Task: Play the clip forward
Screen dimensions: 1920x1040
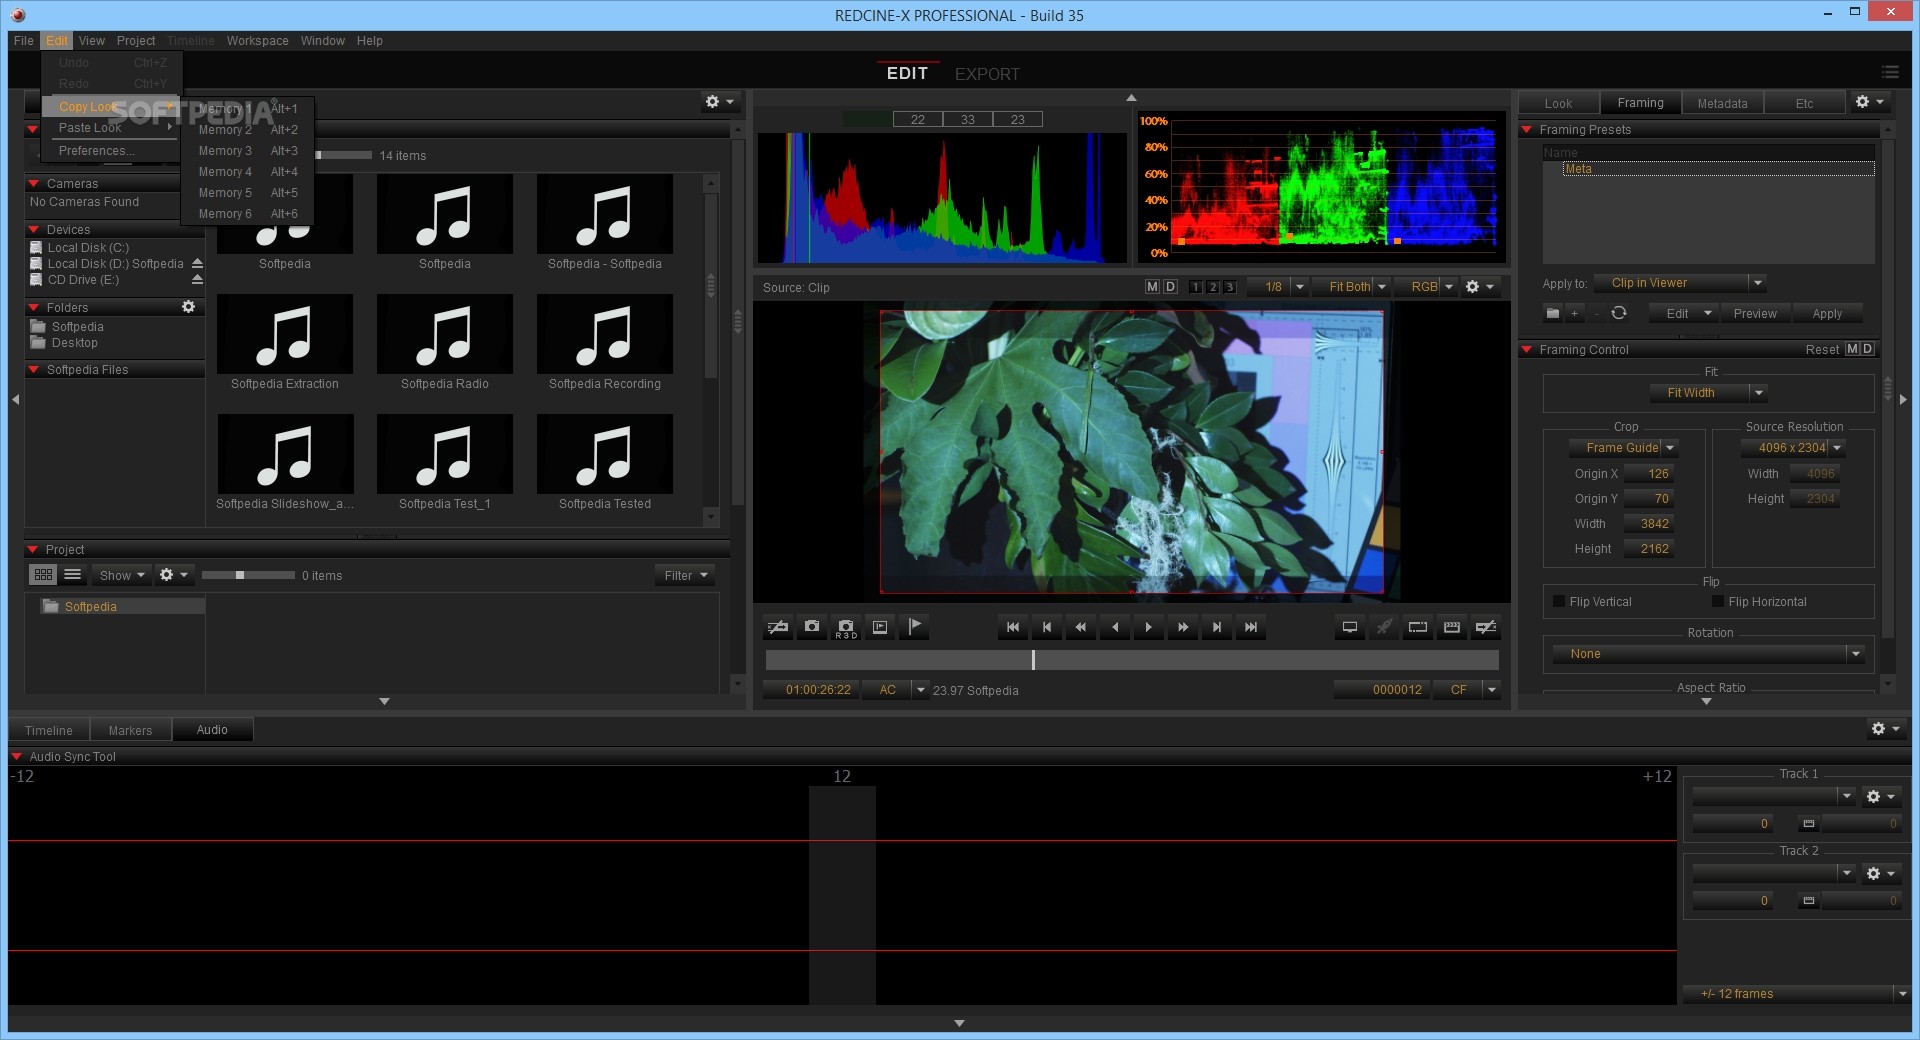Action: [x=1149, y=627]
